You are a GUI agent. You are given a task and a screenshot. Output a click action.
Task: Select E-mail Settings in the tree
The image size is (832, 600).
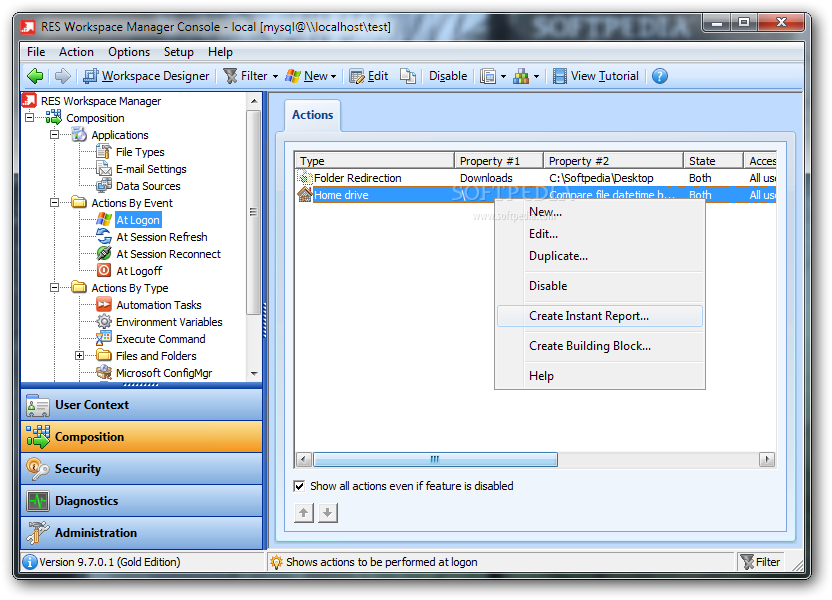click(151, 169)
